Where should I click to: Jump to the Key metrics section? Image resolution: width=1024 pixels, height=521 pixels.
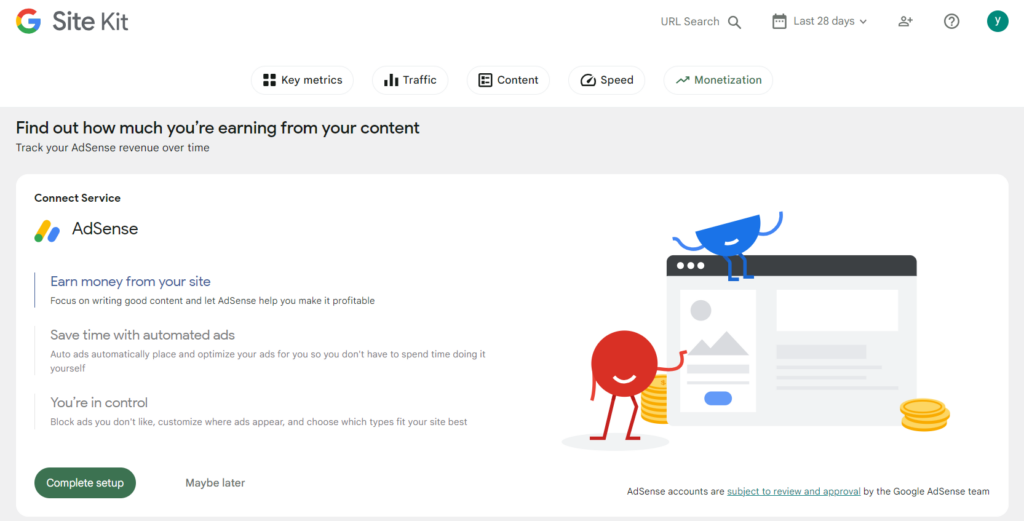[x=302, y=80]
